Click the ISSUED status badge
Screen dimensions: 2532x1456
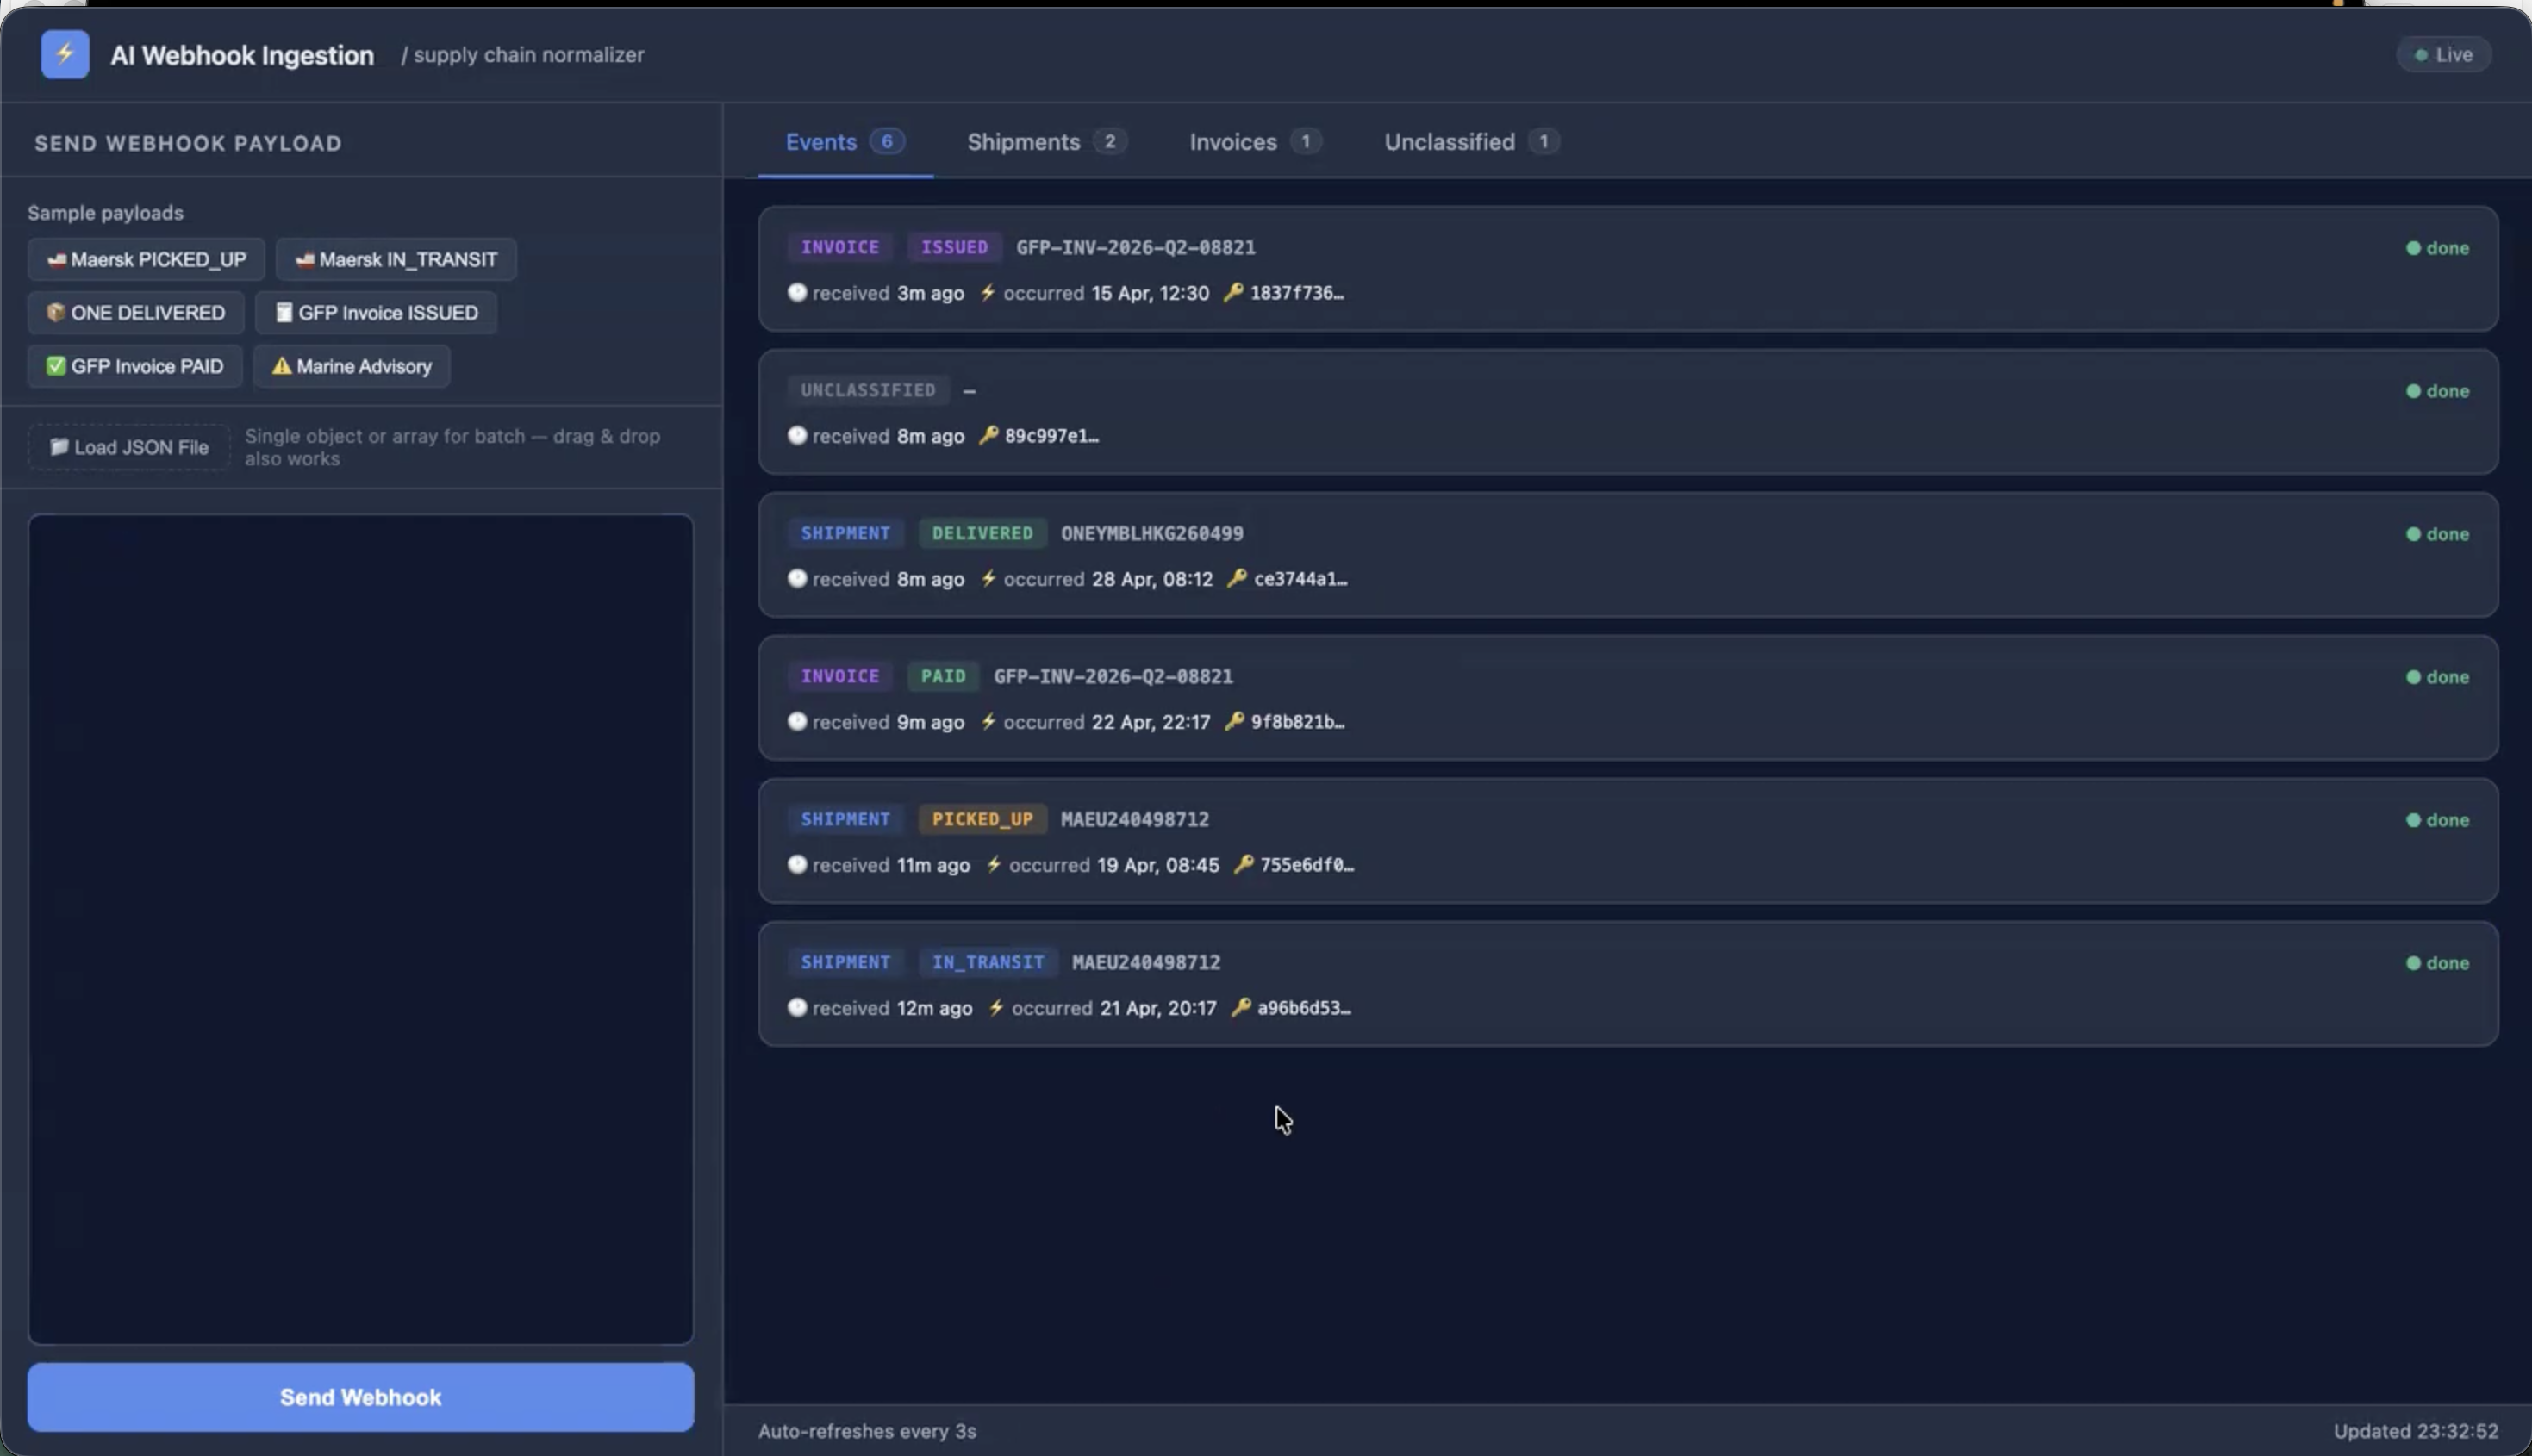[954, 247]
